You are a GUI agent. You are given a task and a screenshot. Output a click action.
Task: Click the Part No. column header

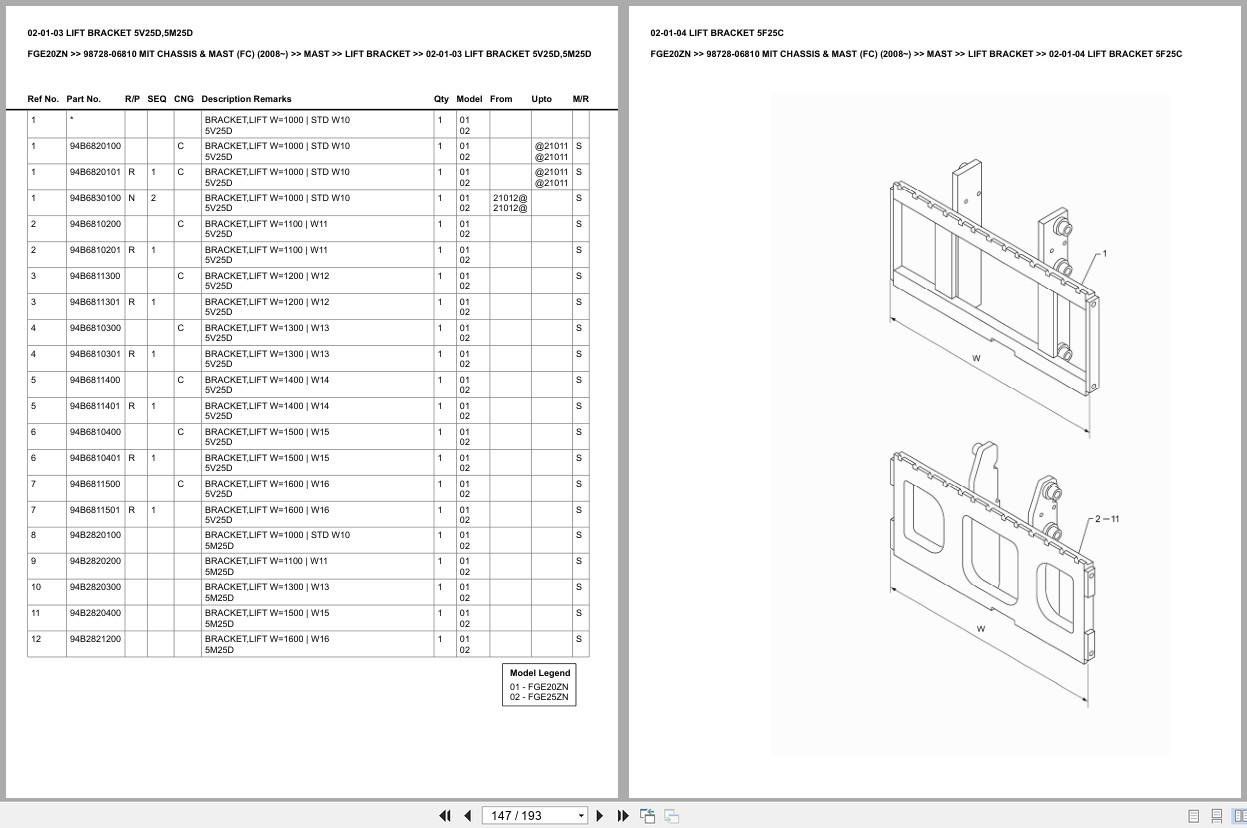coord(84,99)
